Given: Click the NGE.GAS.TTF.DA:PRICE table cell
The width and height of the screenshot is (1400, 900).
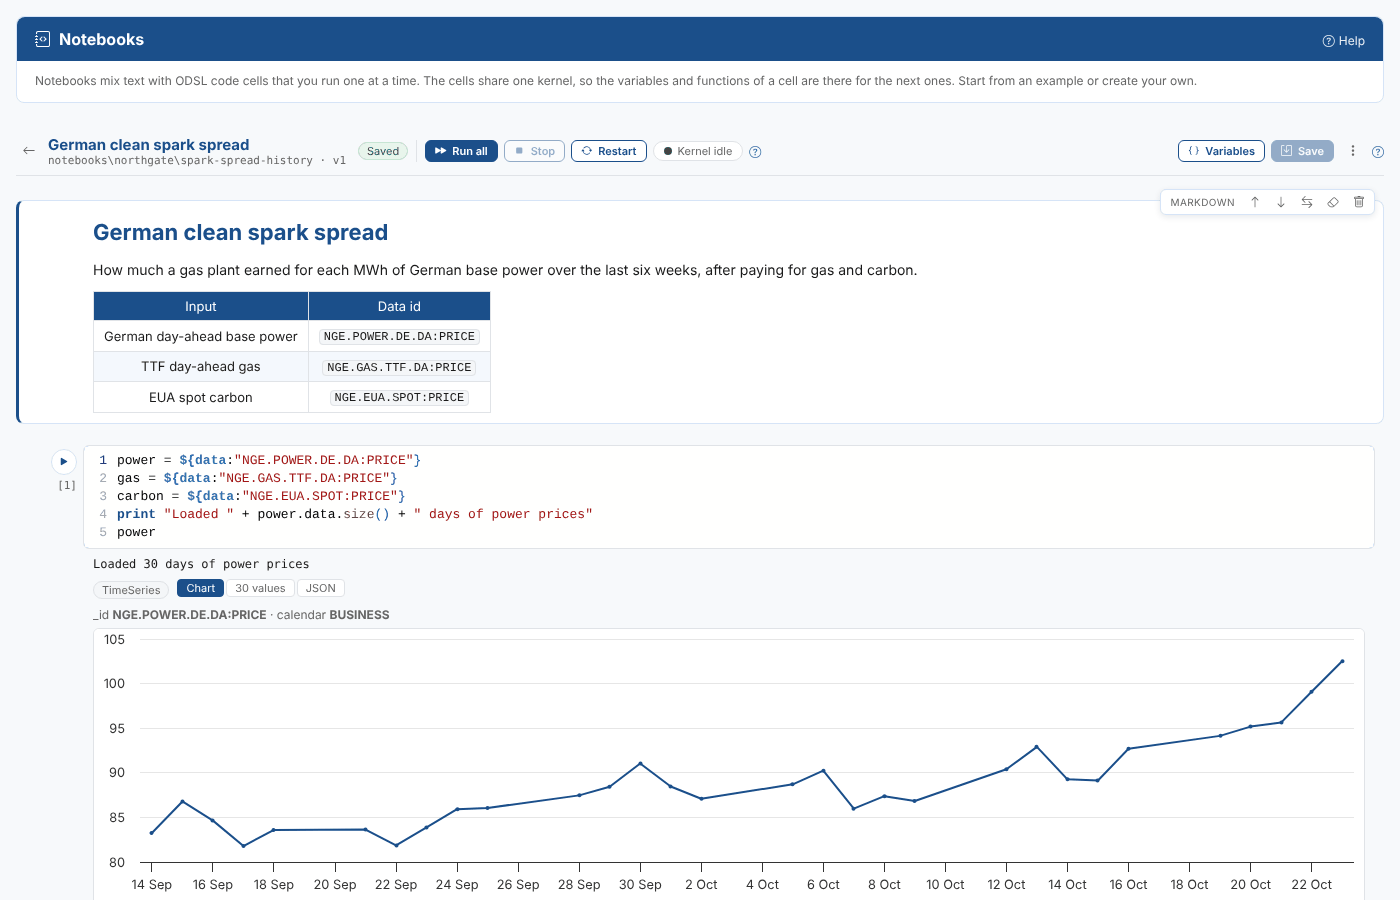Looking at the screenshot, I should [x=399, y=367].
